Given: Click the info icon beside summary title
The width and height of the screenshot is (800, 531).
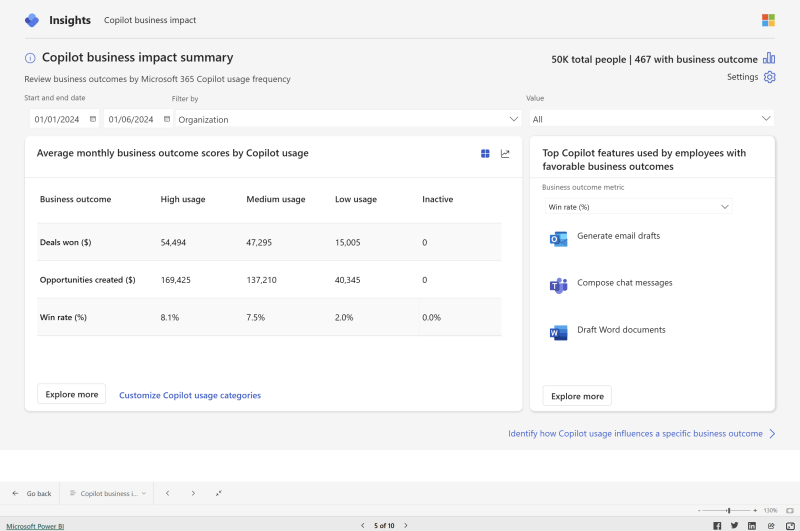Looking at the screenshot, I should click(30, 58).
